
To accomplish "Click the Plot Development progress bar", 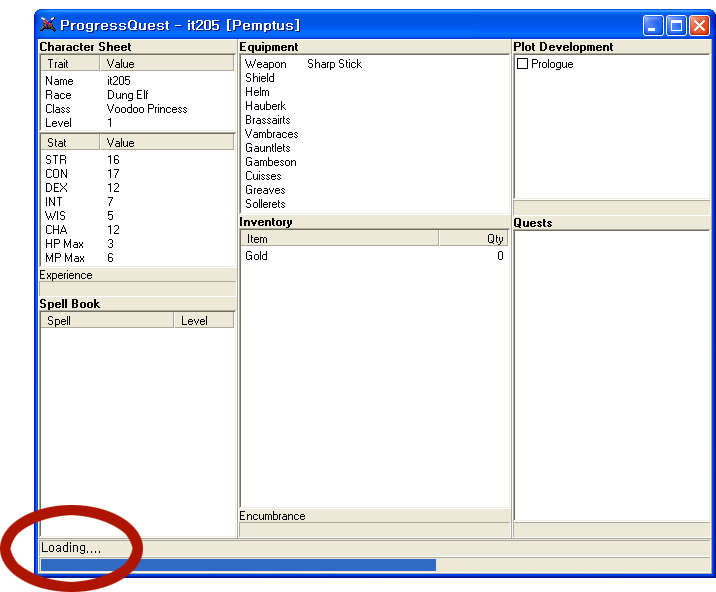I will click(x=611, y=207).
